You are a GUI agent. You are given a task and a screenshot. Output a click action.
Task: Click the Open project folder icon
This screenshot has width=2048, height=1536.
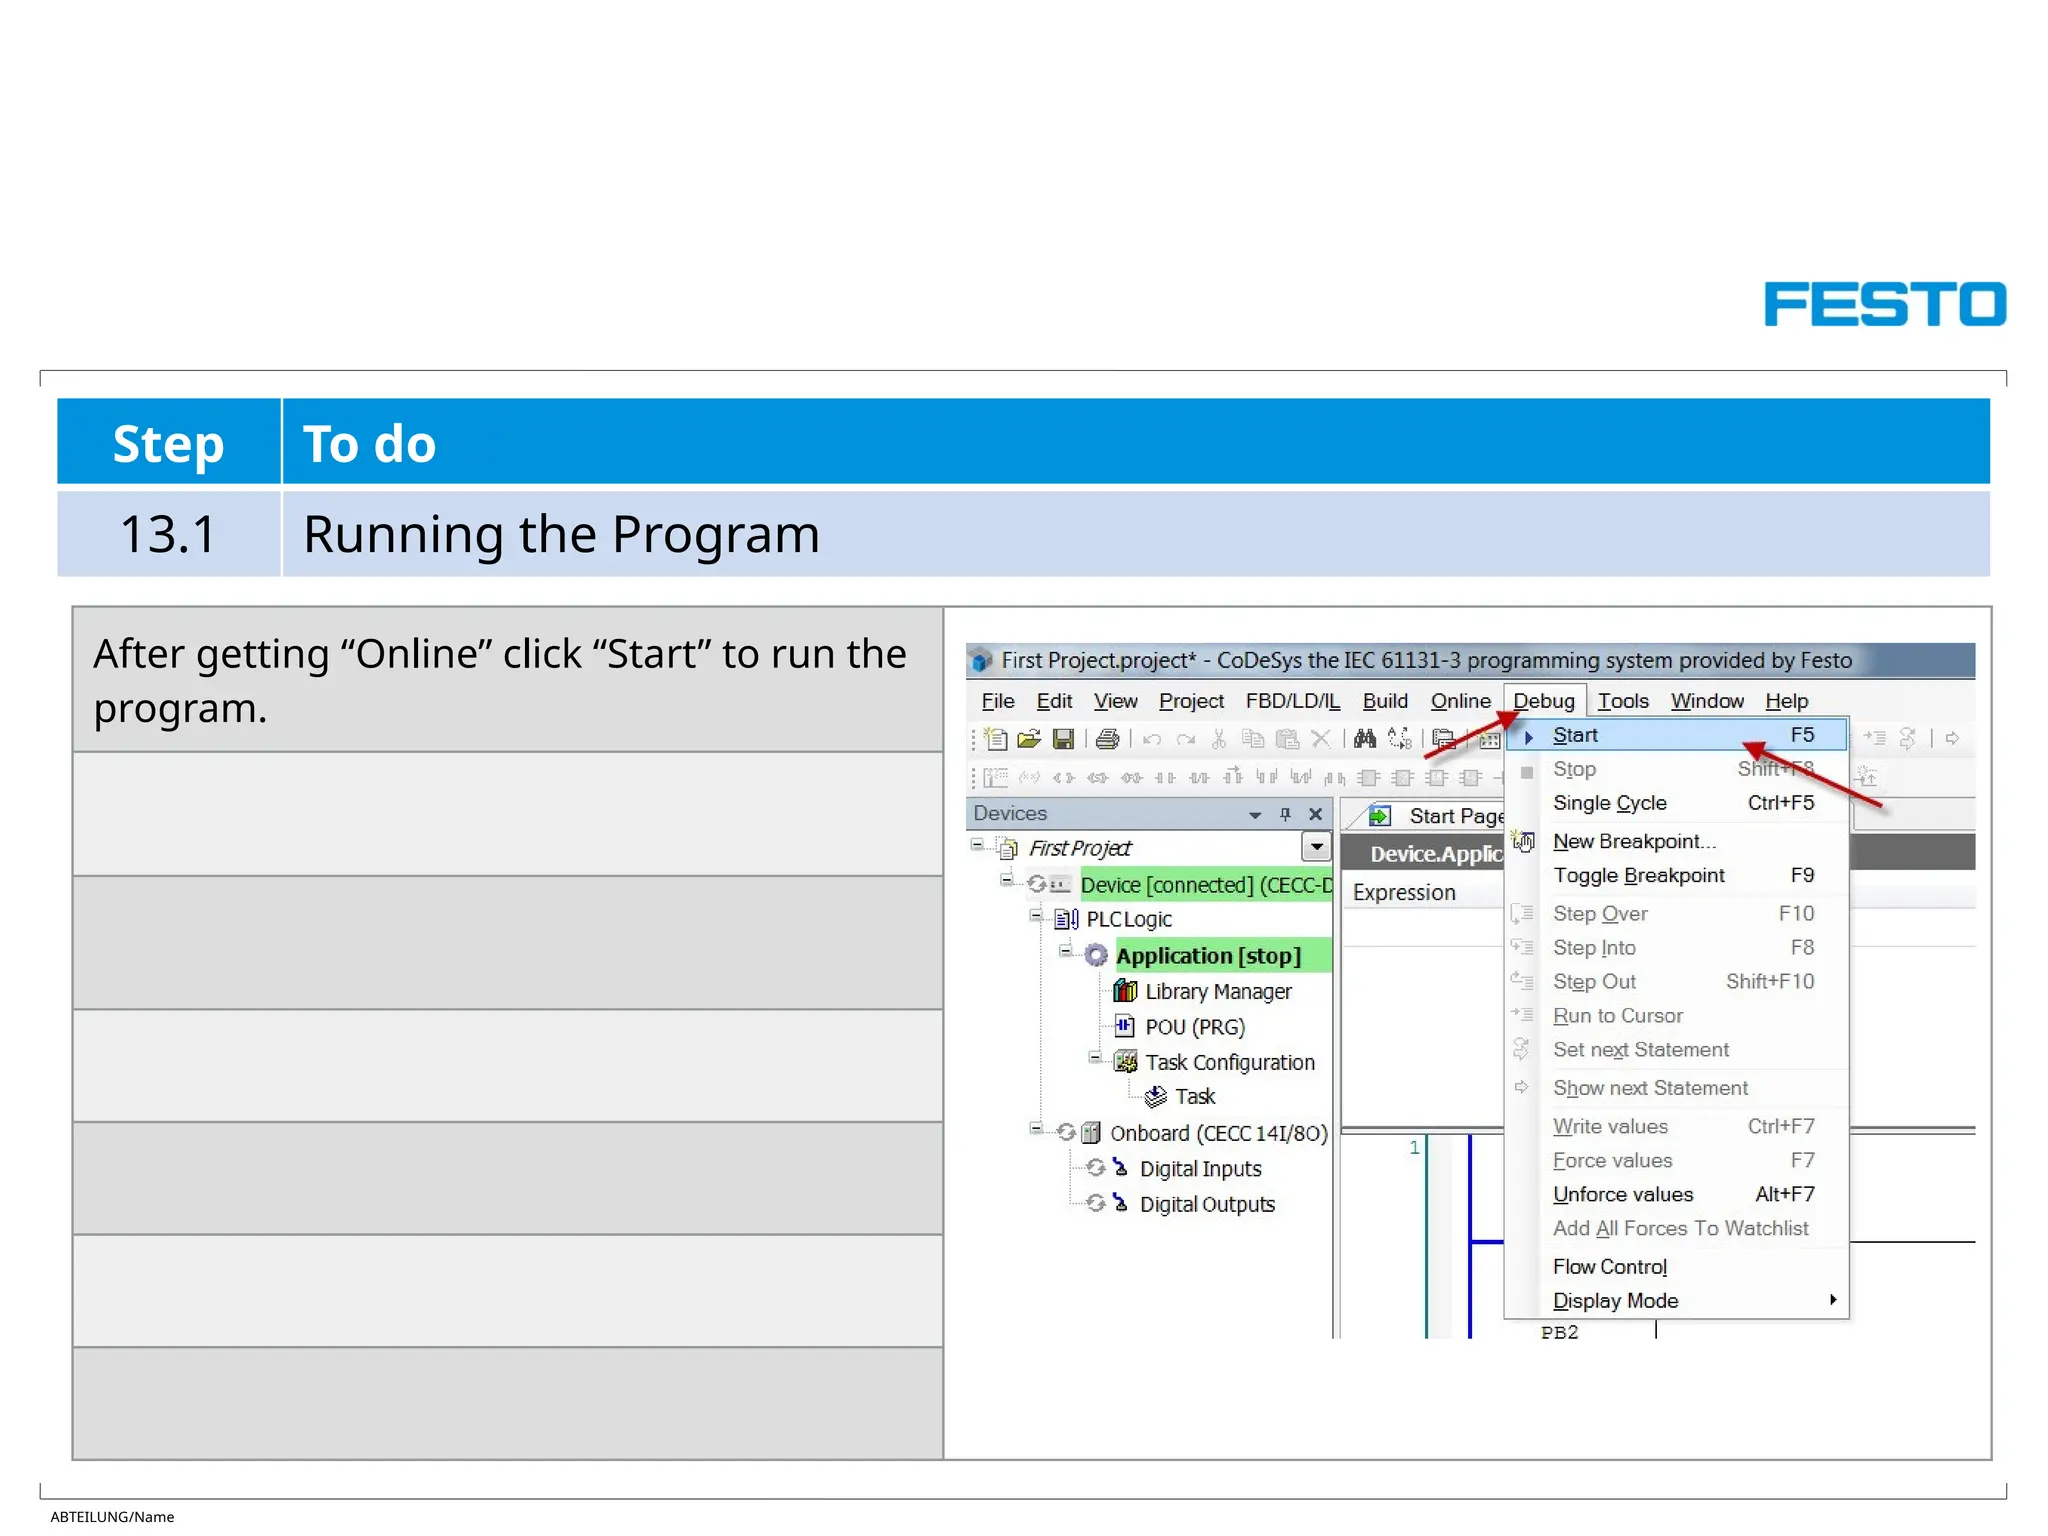[x=1029, y=739]
